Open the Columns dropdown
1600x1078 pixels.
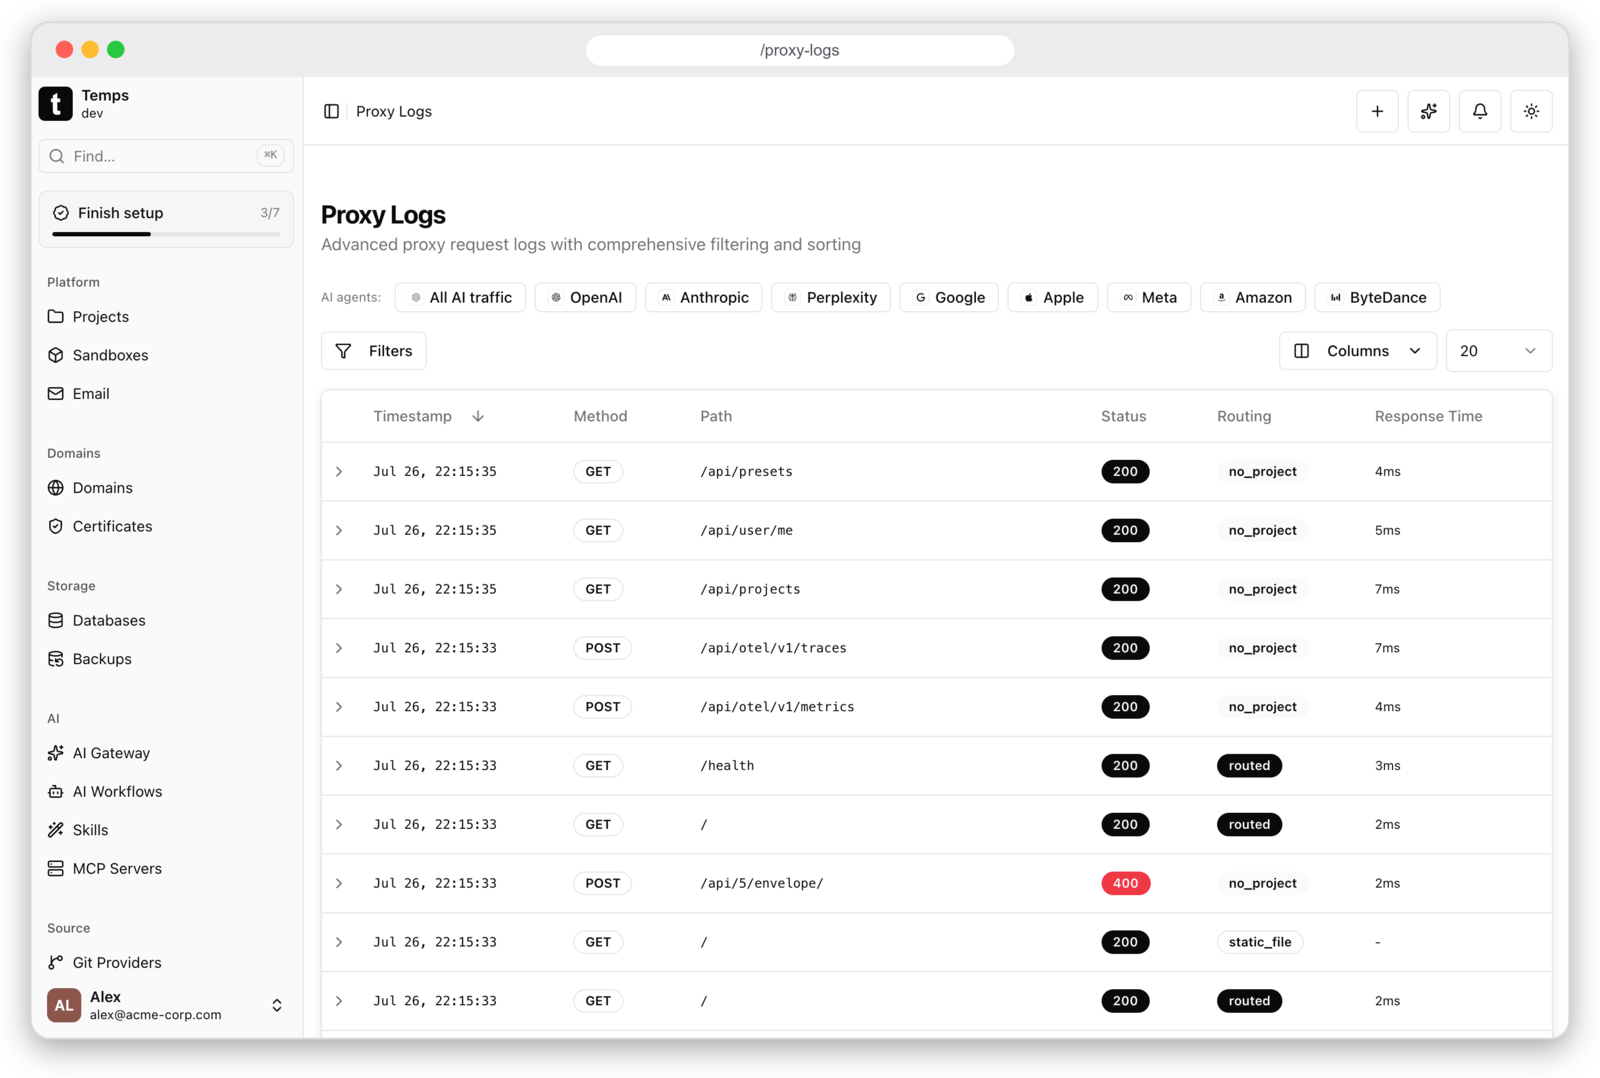pos(1358,351)
